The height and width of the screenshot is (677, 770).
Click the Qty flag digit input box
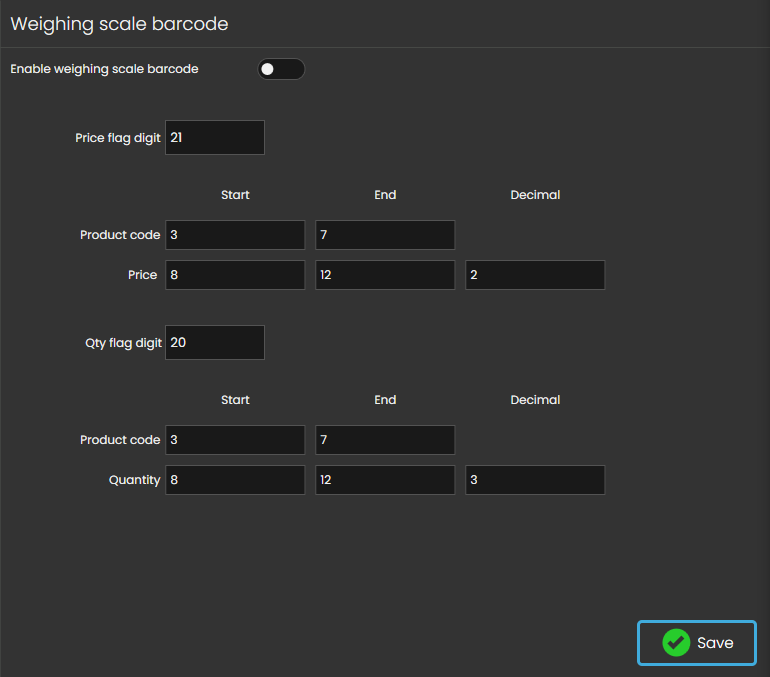pos(214,342)
